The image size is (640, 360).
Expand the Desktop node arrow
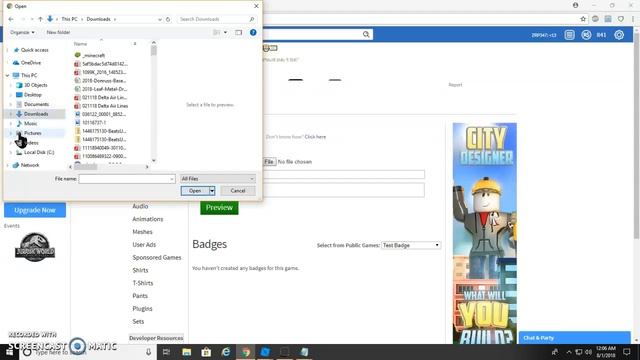point(11,95)
